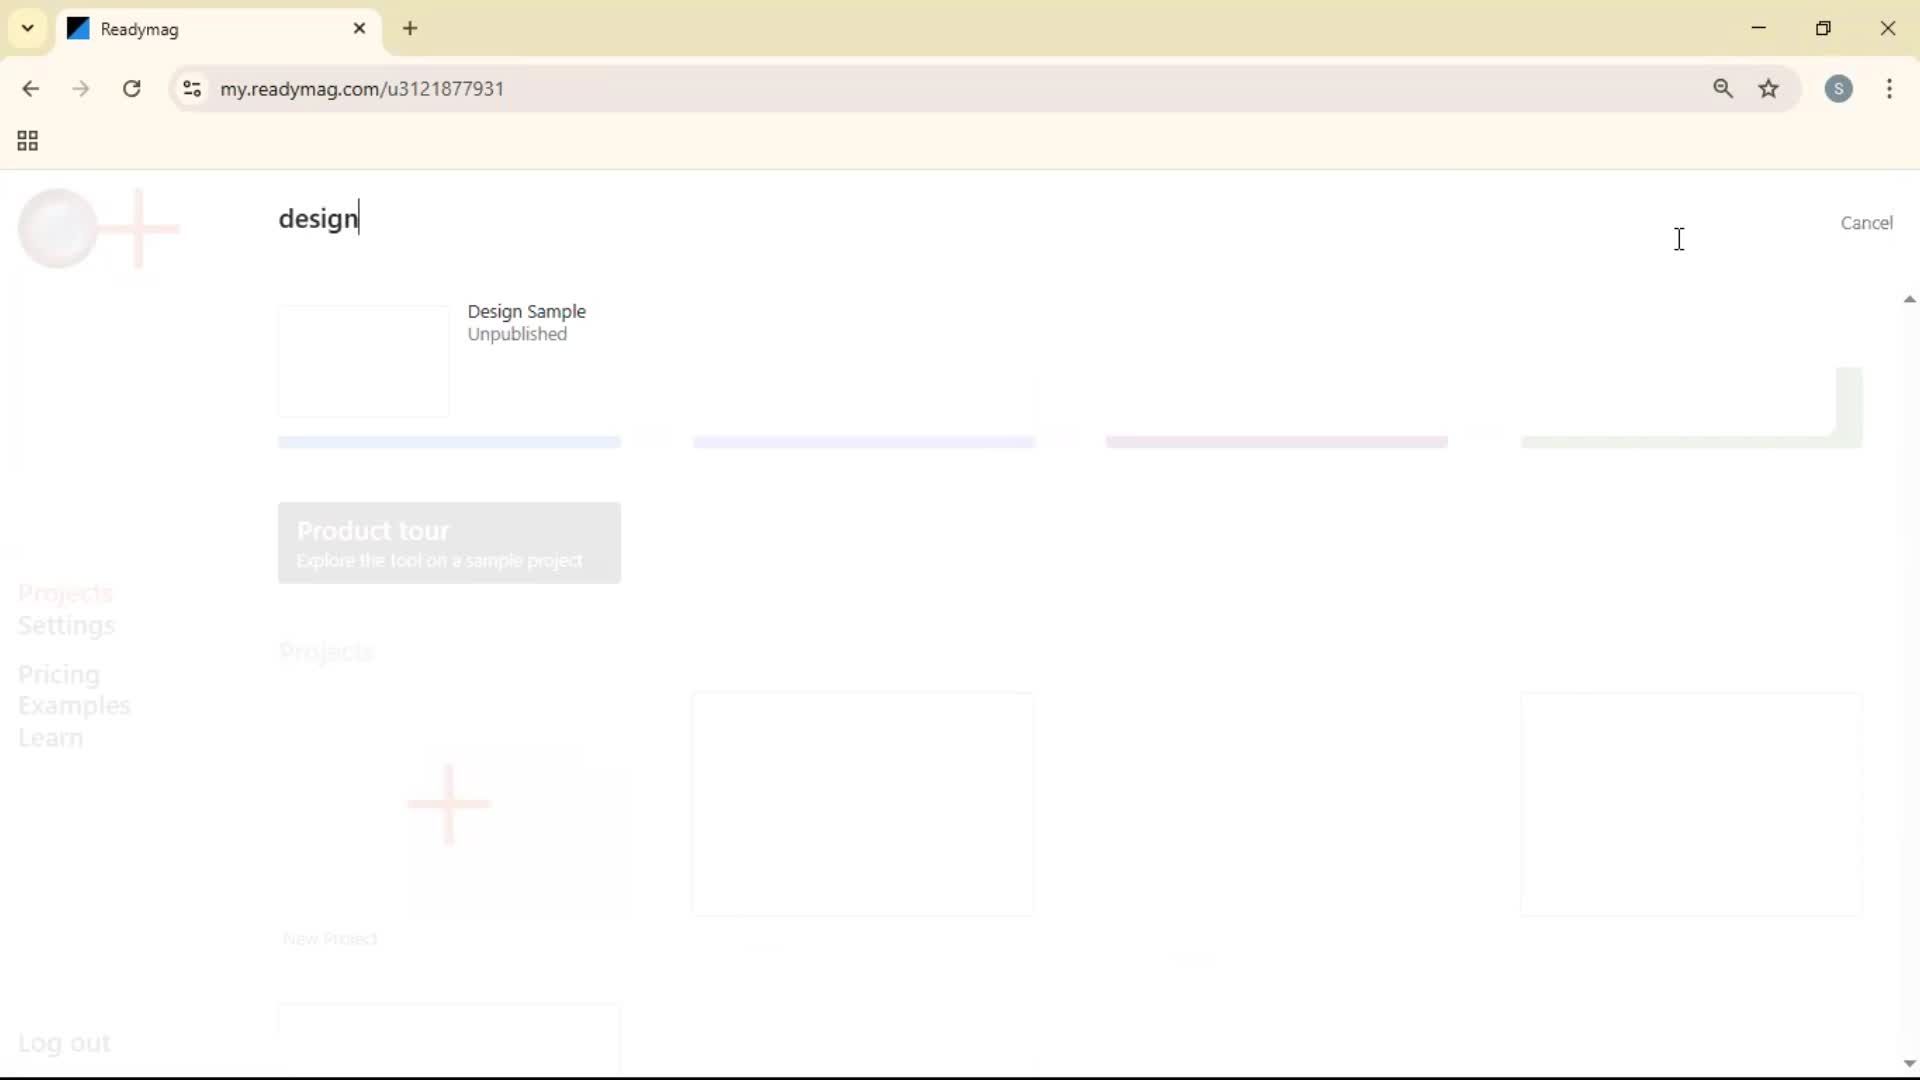Open the Design Sample project thumbnail

coord(364,361)
